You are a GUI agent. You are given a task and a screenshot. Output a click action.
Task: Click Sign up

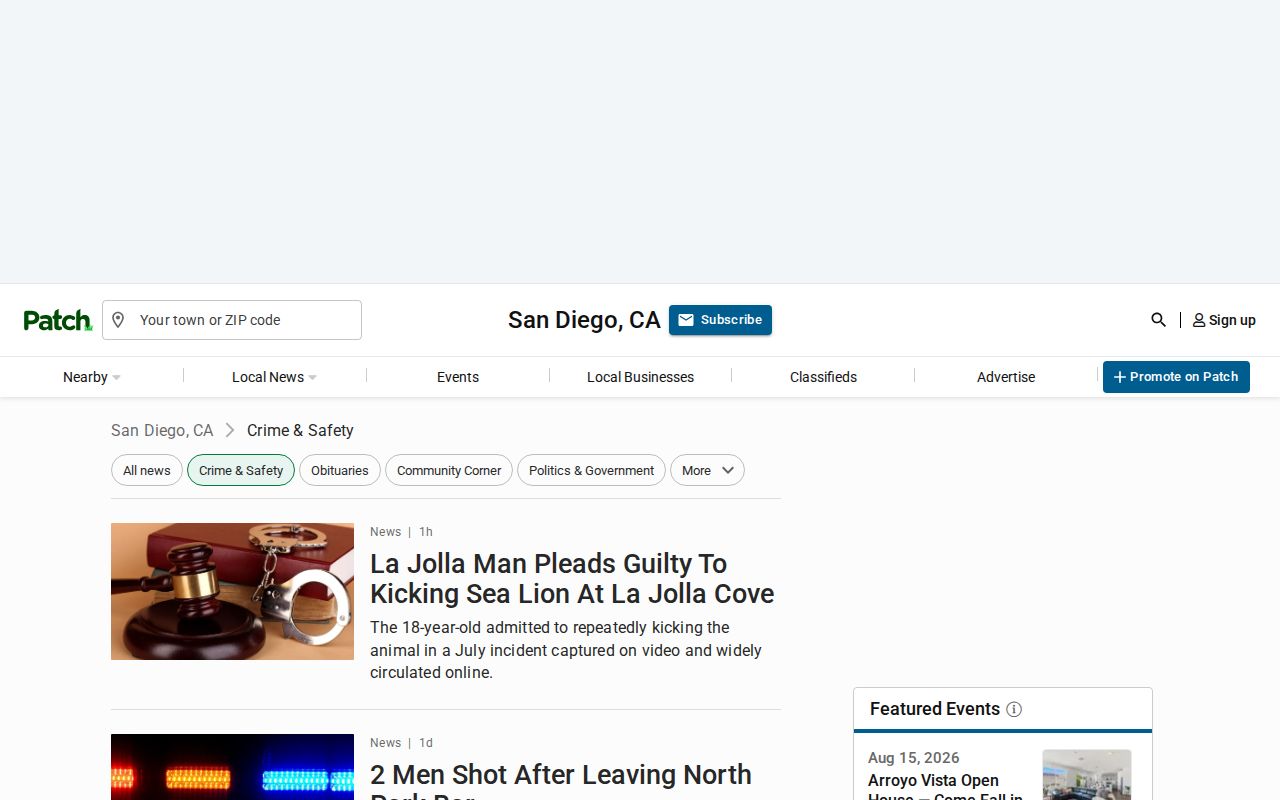[1224, 320]
